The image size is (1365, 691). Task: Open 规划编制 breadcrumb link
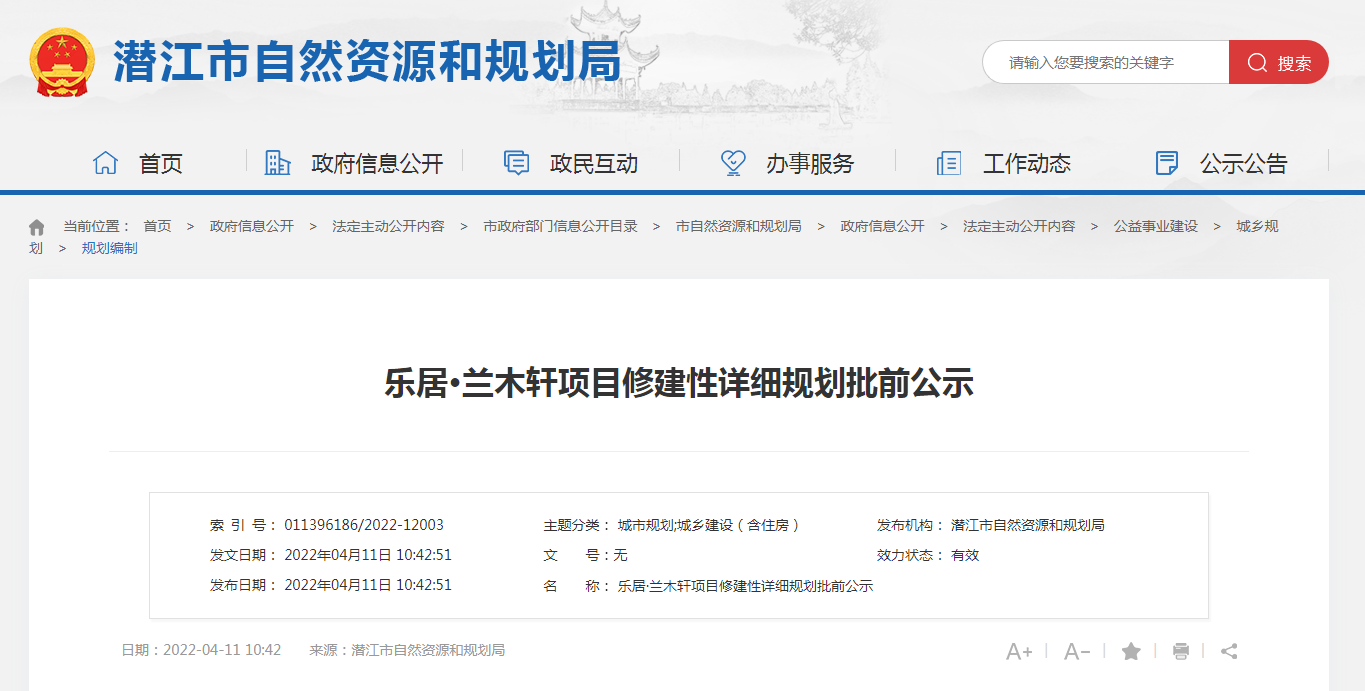(x=109, y=248)
